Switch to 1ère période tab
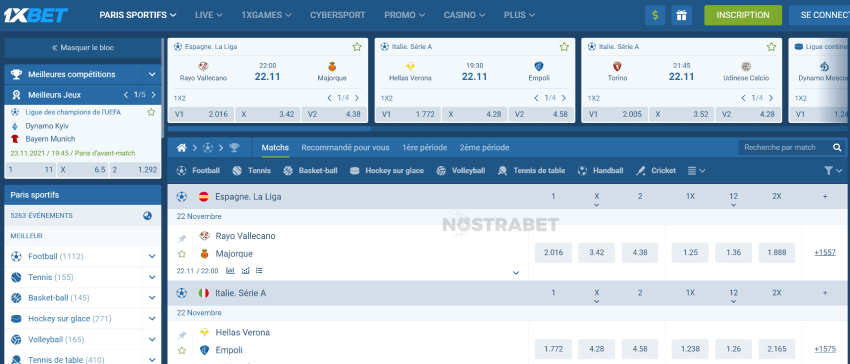The height and width of the screenshot is (364, 850). tap(424, 148)
